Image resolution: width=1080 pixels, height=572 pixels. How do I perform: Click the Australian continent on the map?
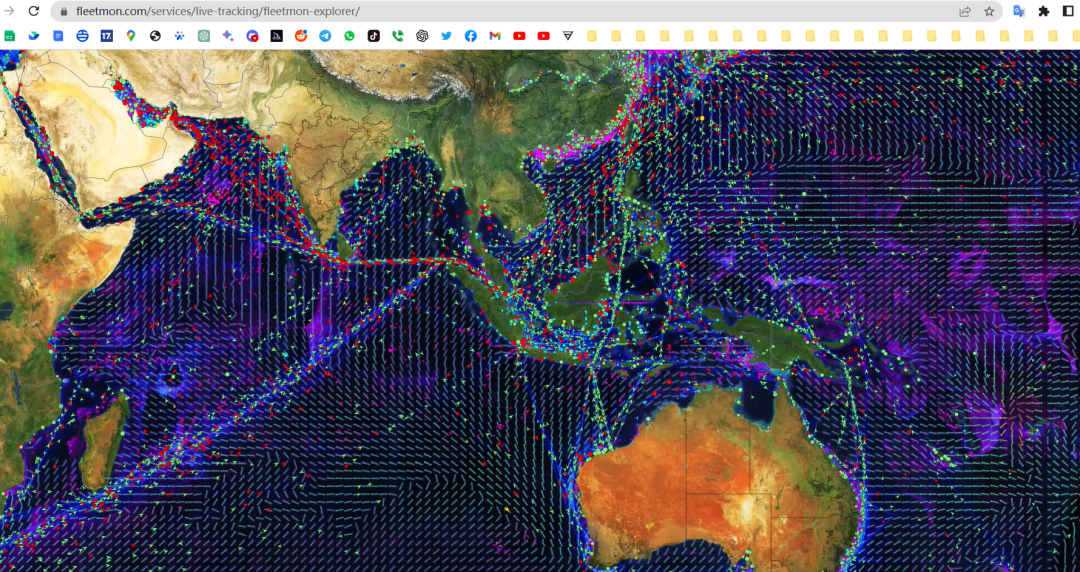pos(716,476)
